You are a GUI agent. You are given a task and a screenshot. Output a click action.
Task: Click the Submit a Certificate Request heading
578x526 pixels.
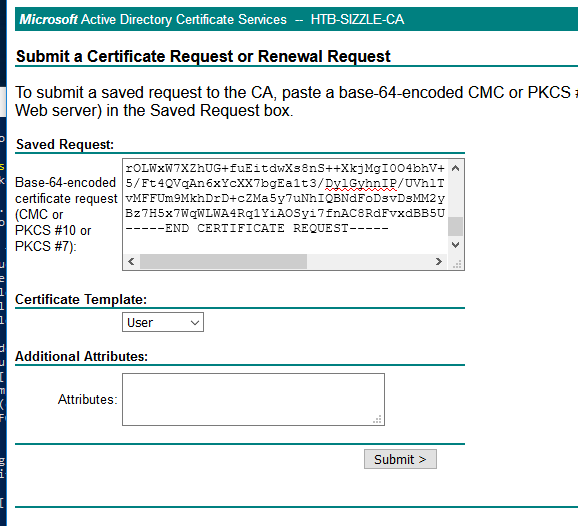point(203,56)
